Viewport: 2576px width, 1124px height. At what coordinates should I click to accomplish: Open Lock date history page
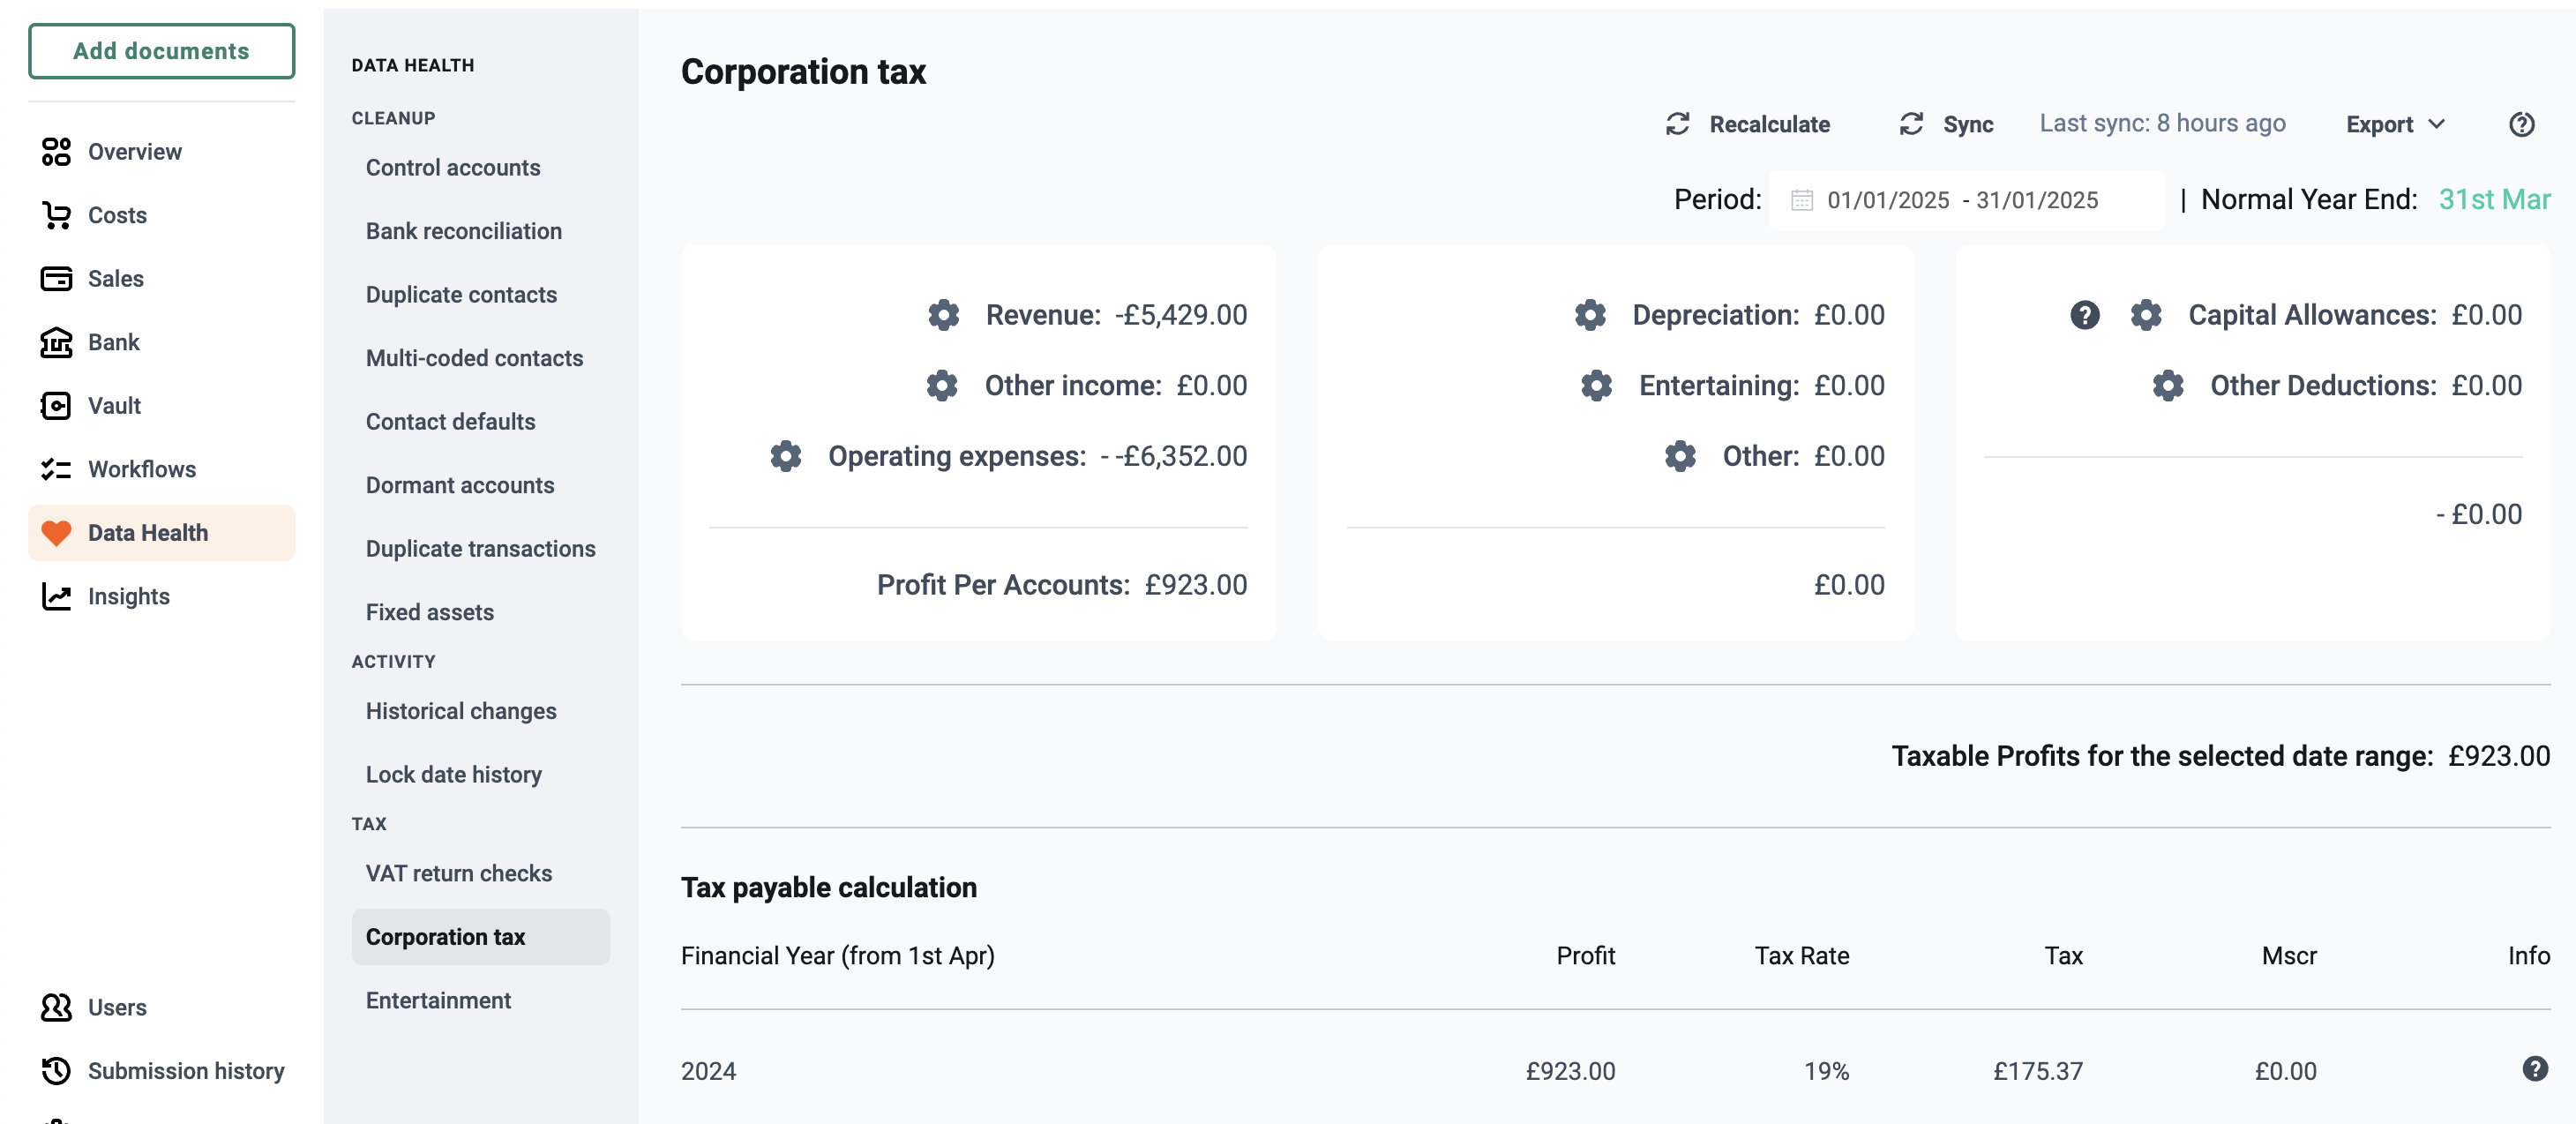click(453, 774)
